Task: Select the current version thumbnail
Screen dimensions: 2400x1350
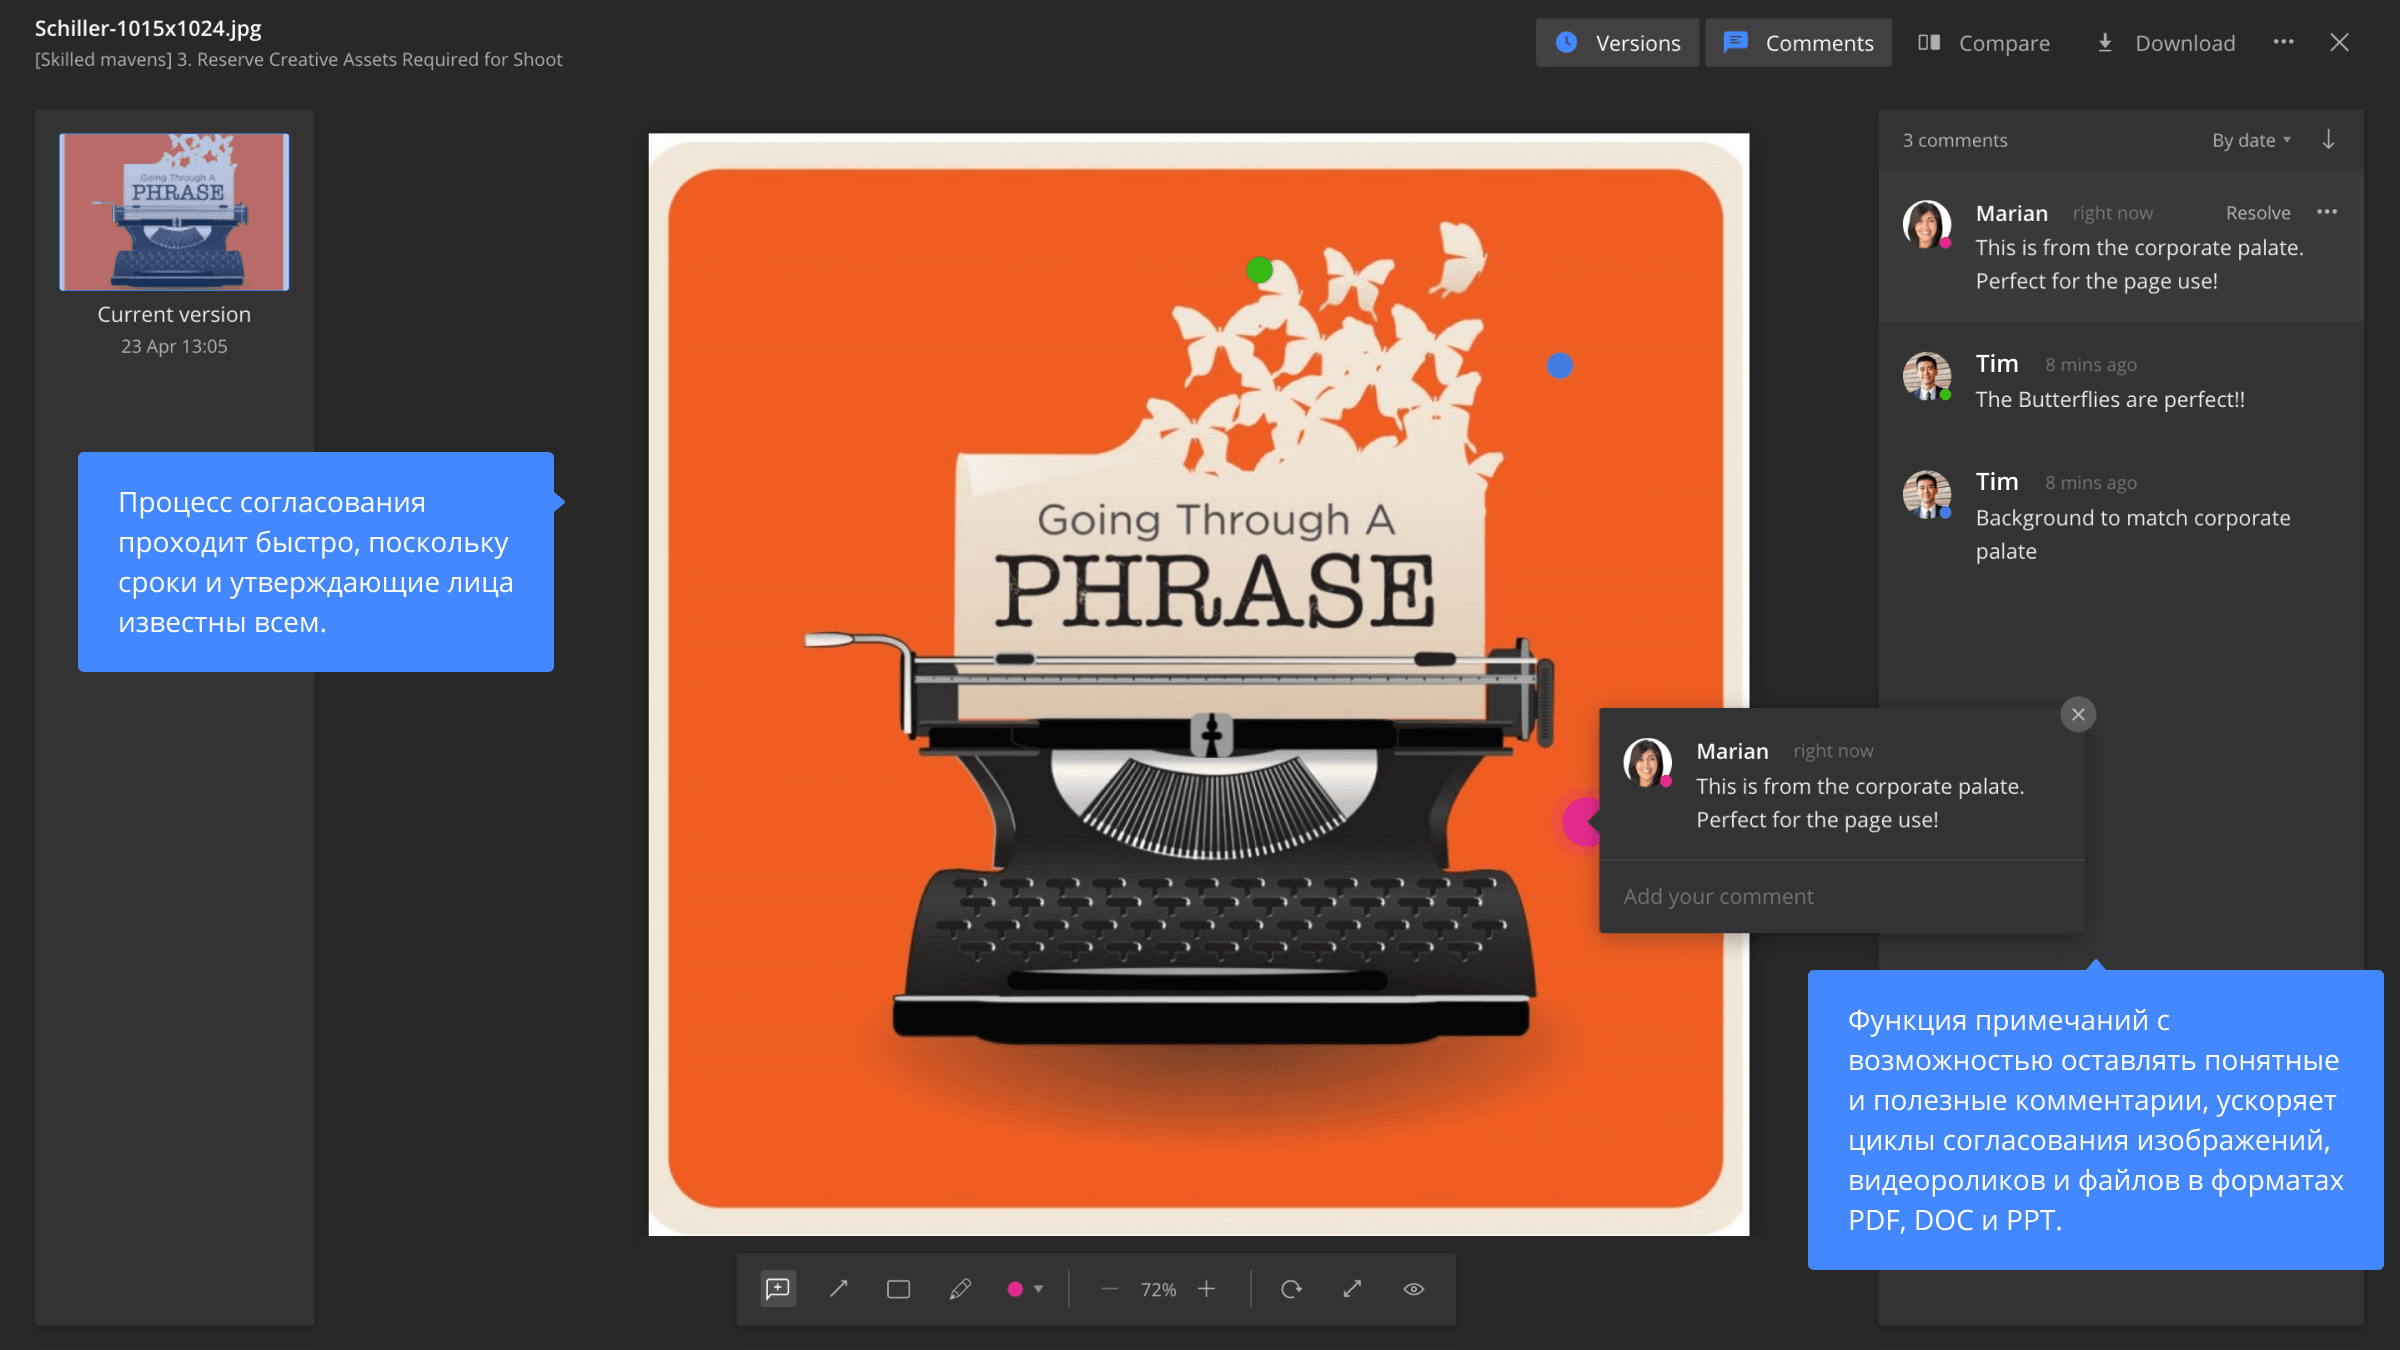Action: [x=174, y=212]
